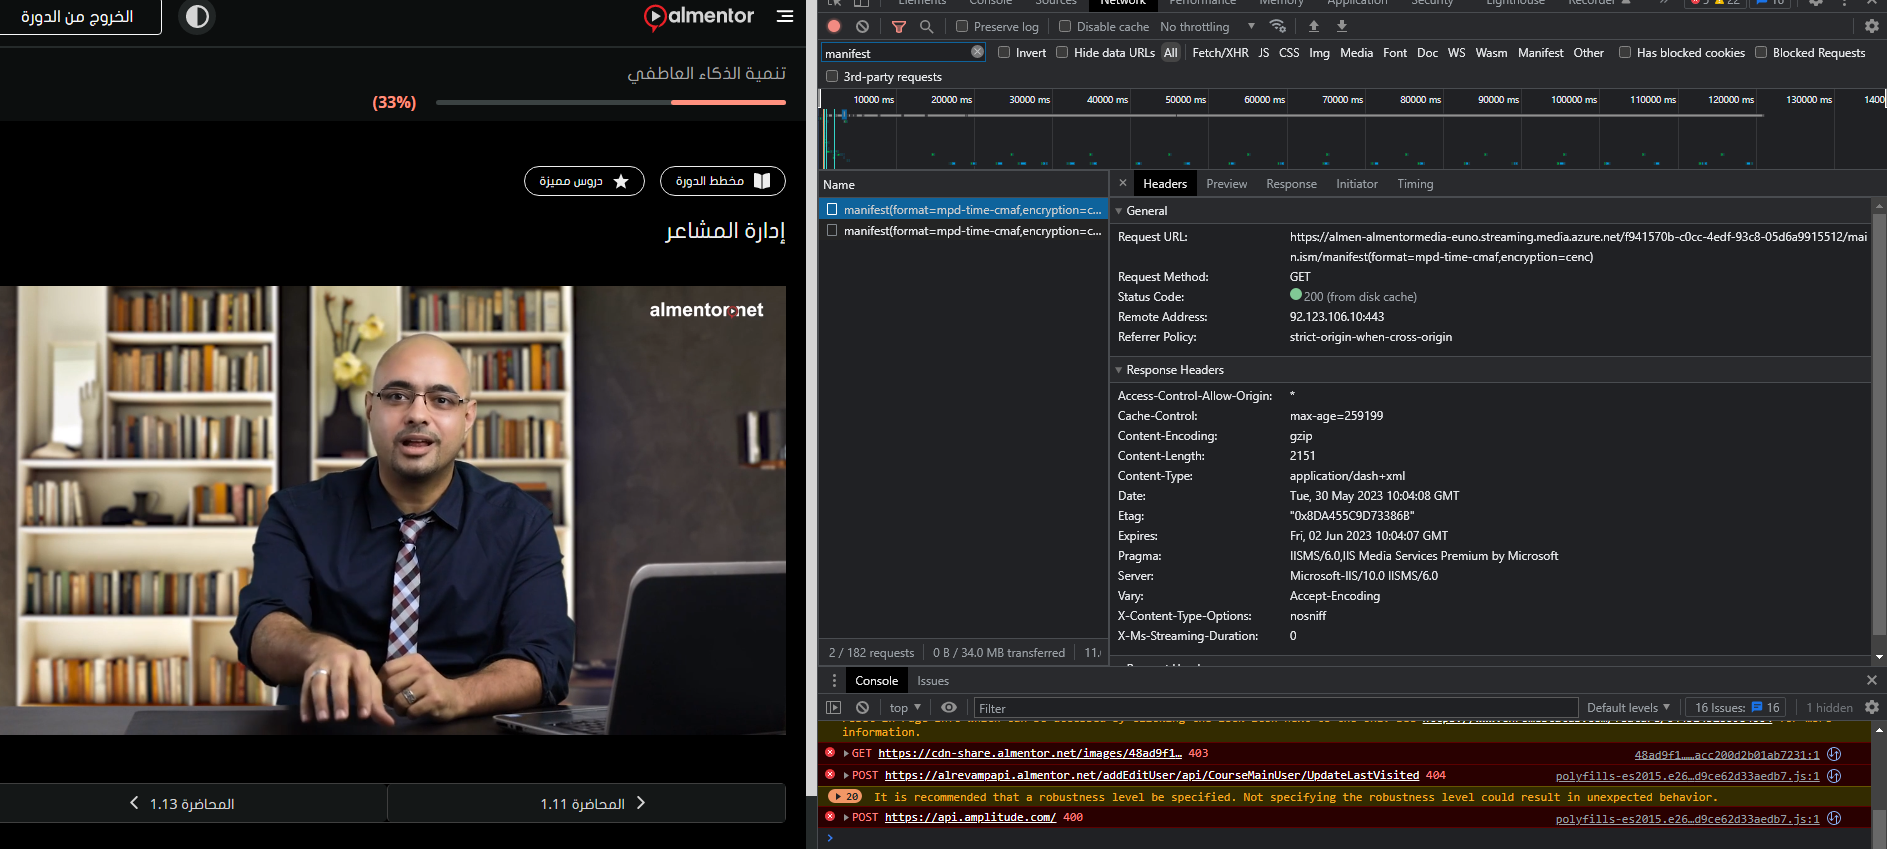1887x849 pixels.
Task: Check 3rd-party requests checkbox
Action: click(831, 76)
